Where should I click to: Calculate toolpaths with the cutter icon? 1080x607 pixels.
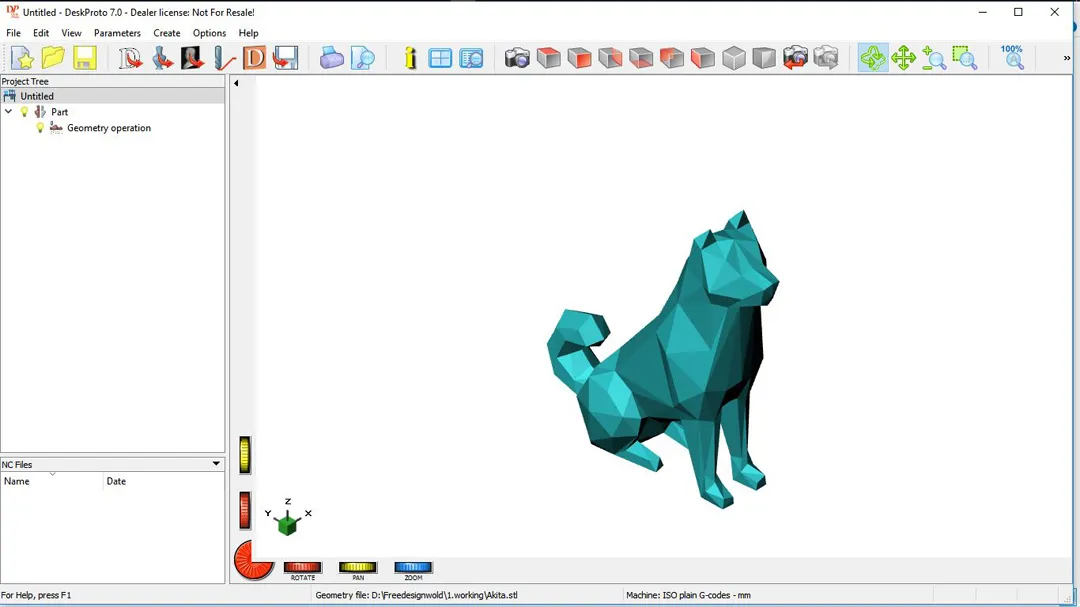click(x=223, y=58)
